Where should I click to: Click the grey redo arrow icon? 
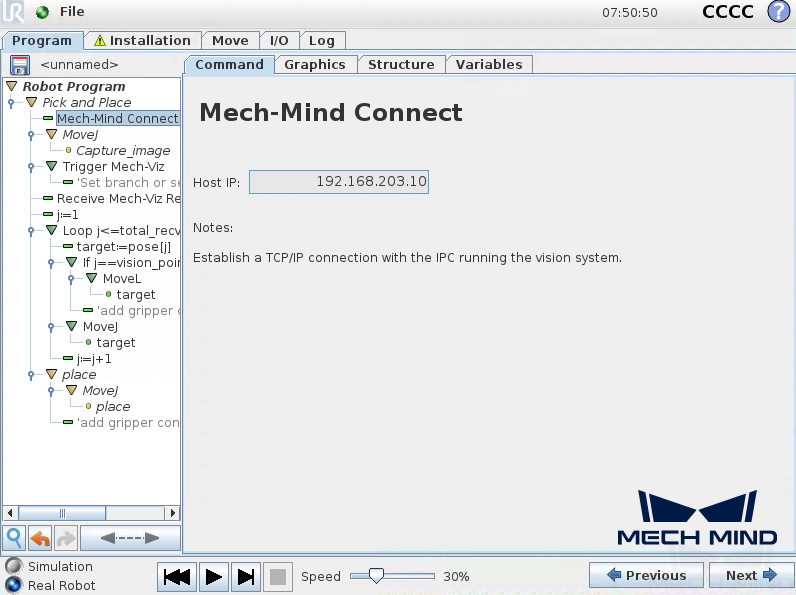tap(65, 538)
